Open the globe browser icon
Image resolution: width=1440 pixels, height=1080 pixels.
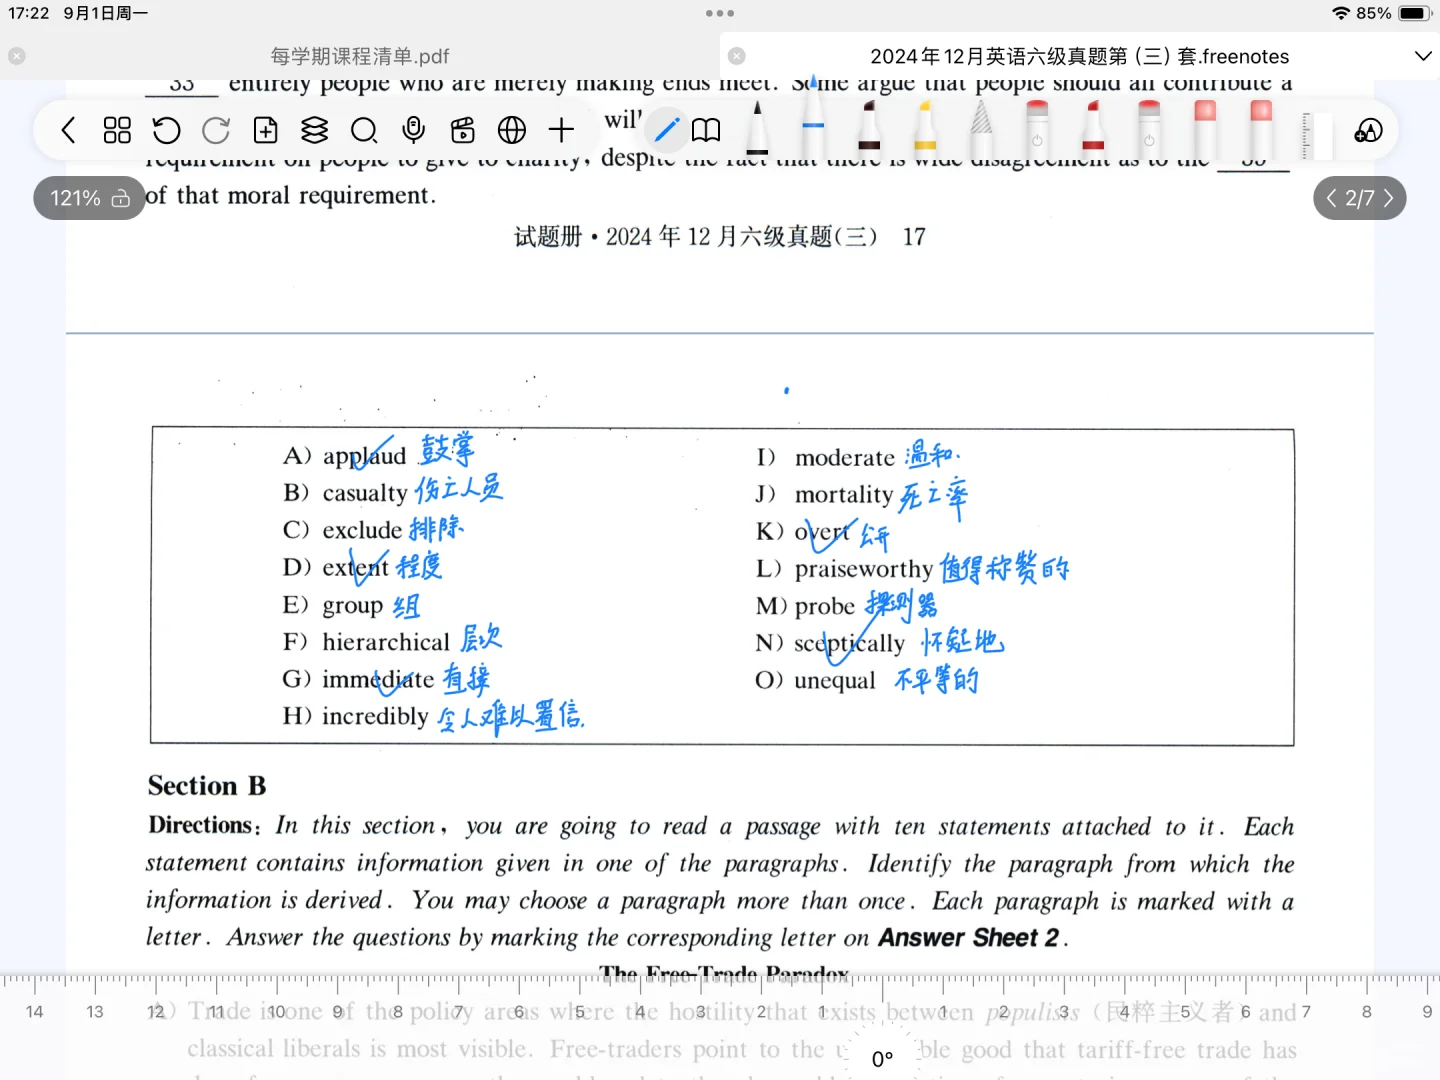click(x=512, y=130)
